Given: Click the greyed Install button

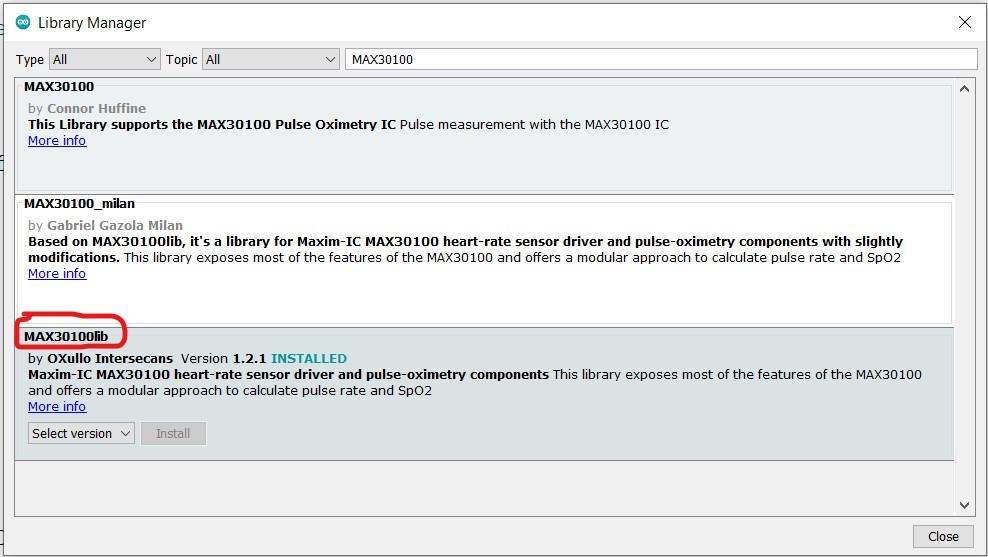Looking at the screenshot, I should coord(173,434).
